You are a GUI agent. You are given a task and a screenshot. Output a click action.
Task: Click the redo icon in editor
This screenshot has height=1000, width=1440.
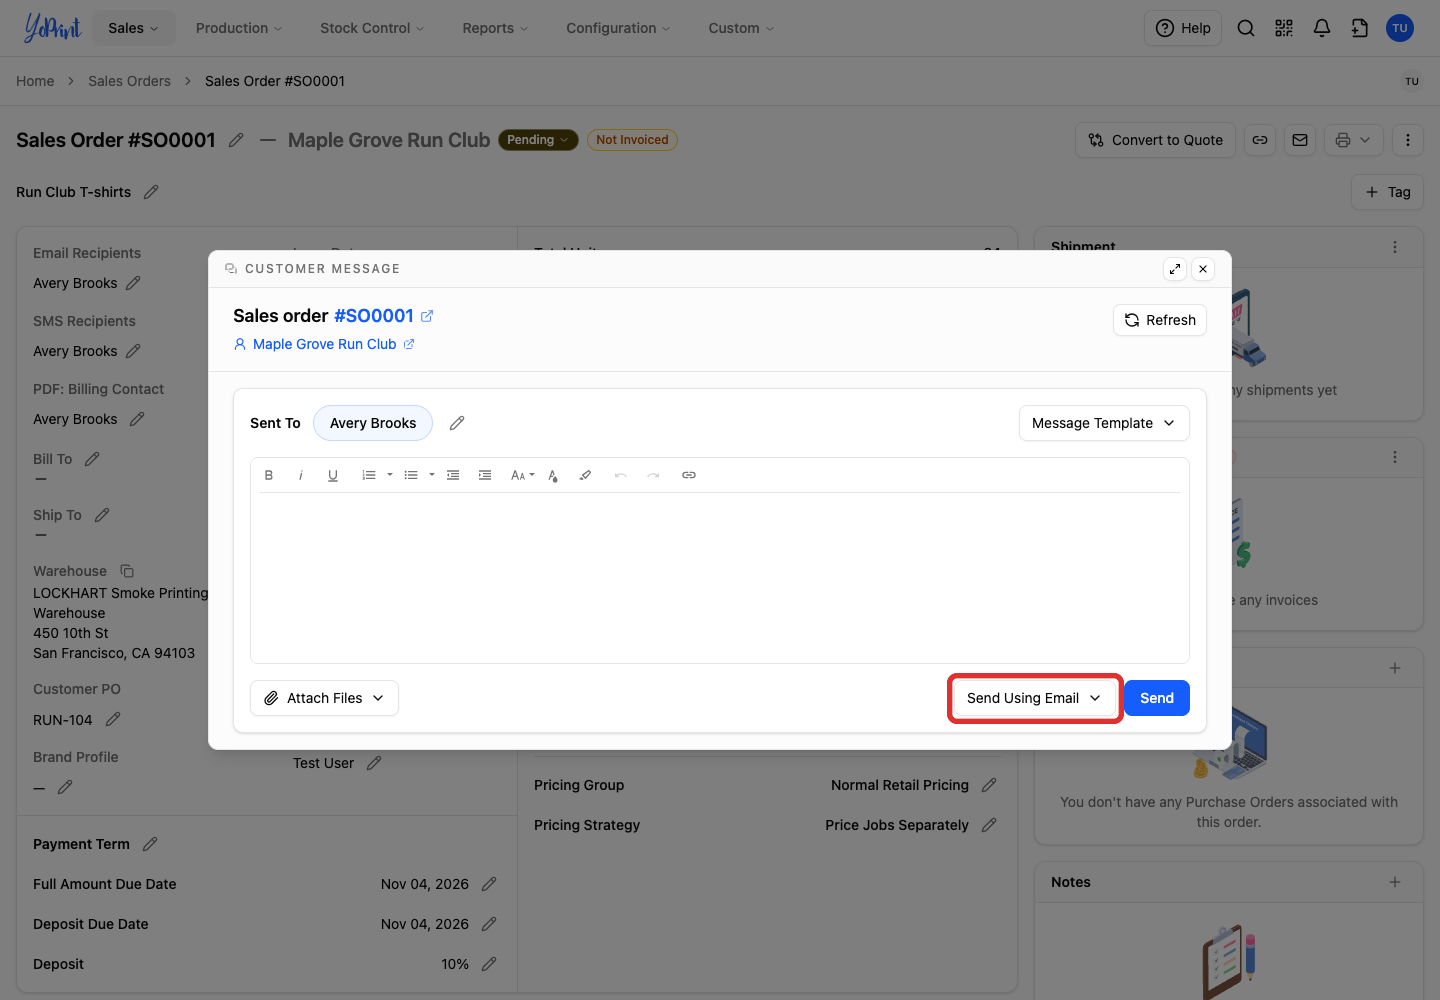(x=653, y=475)
